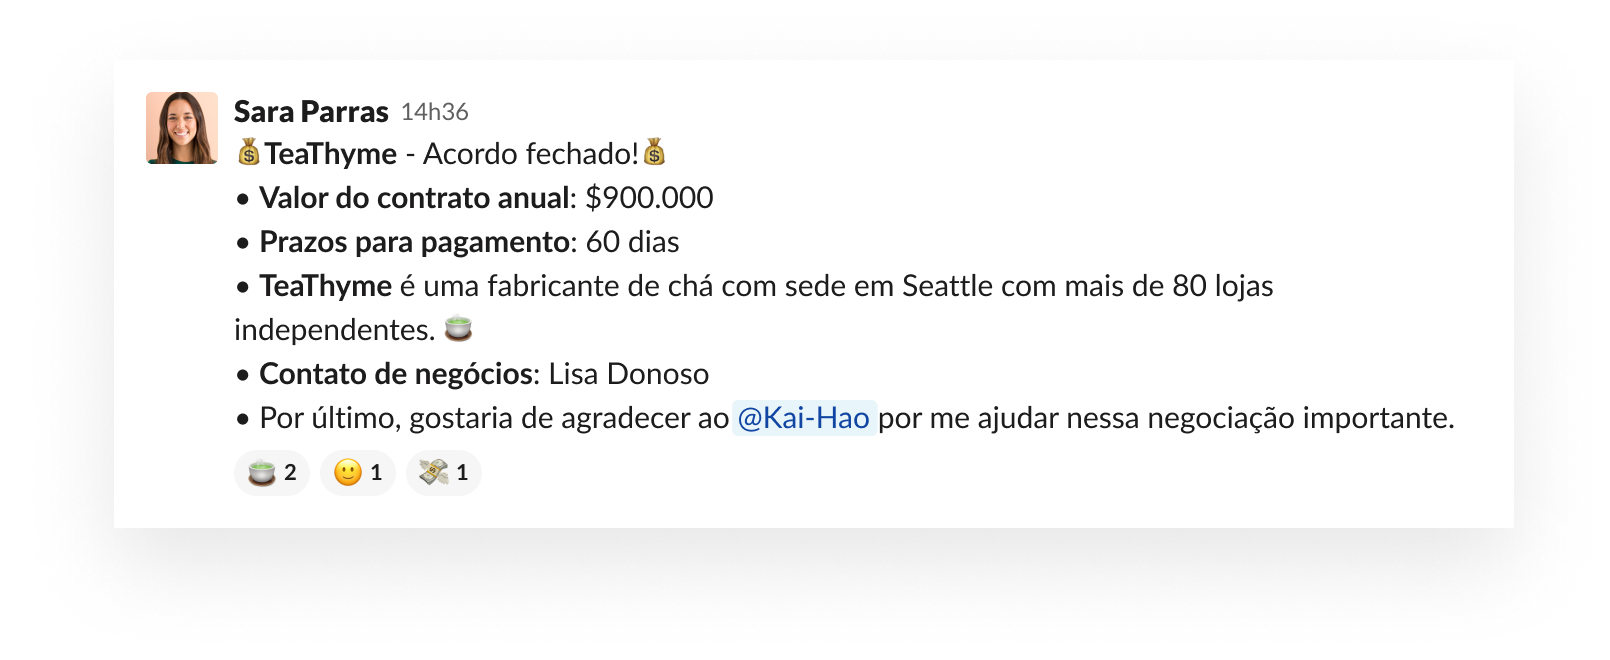Open the 14h36 message timestamp
Image resolution: width=1610 pixels, height=660 pixels.
[x=435, y=112]
